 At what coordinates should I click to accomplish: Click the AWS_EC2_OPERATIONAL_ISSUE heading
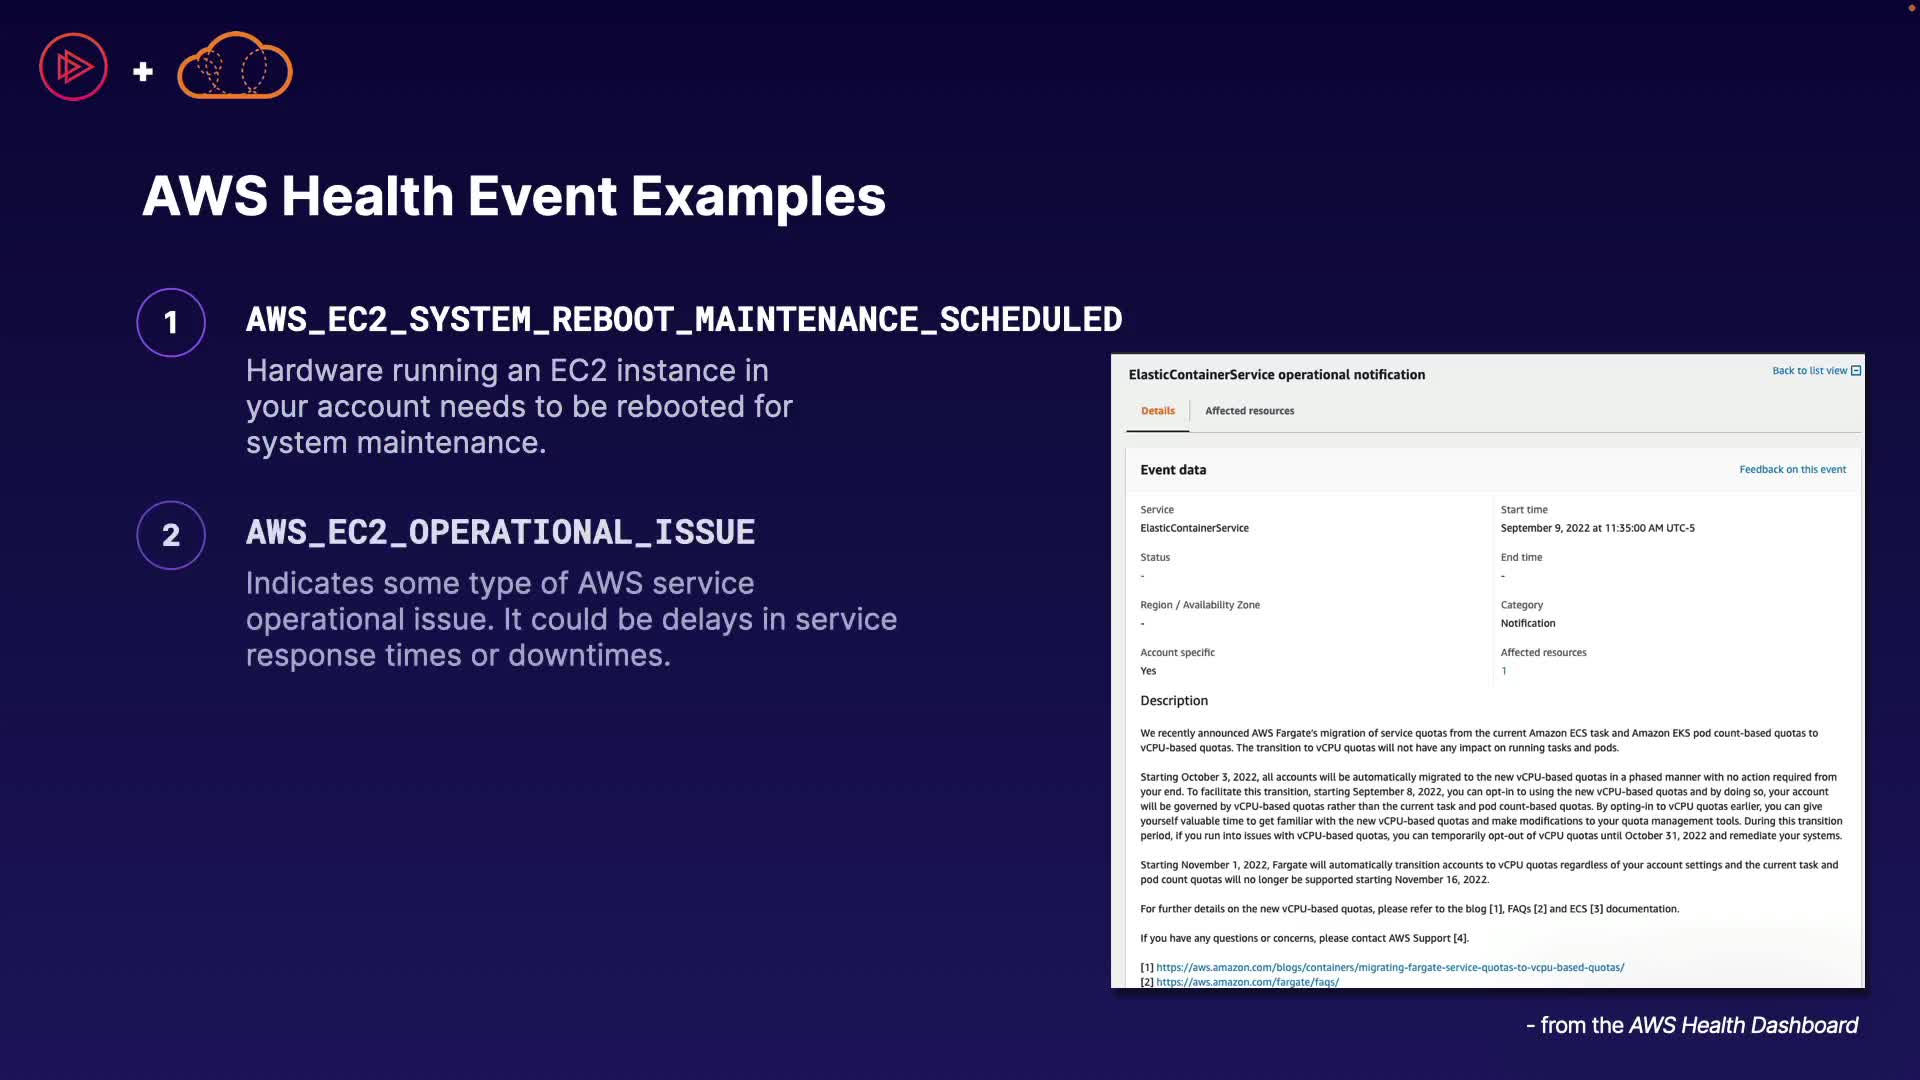coord(500,532)
